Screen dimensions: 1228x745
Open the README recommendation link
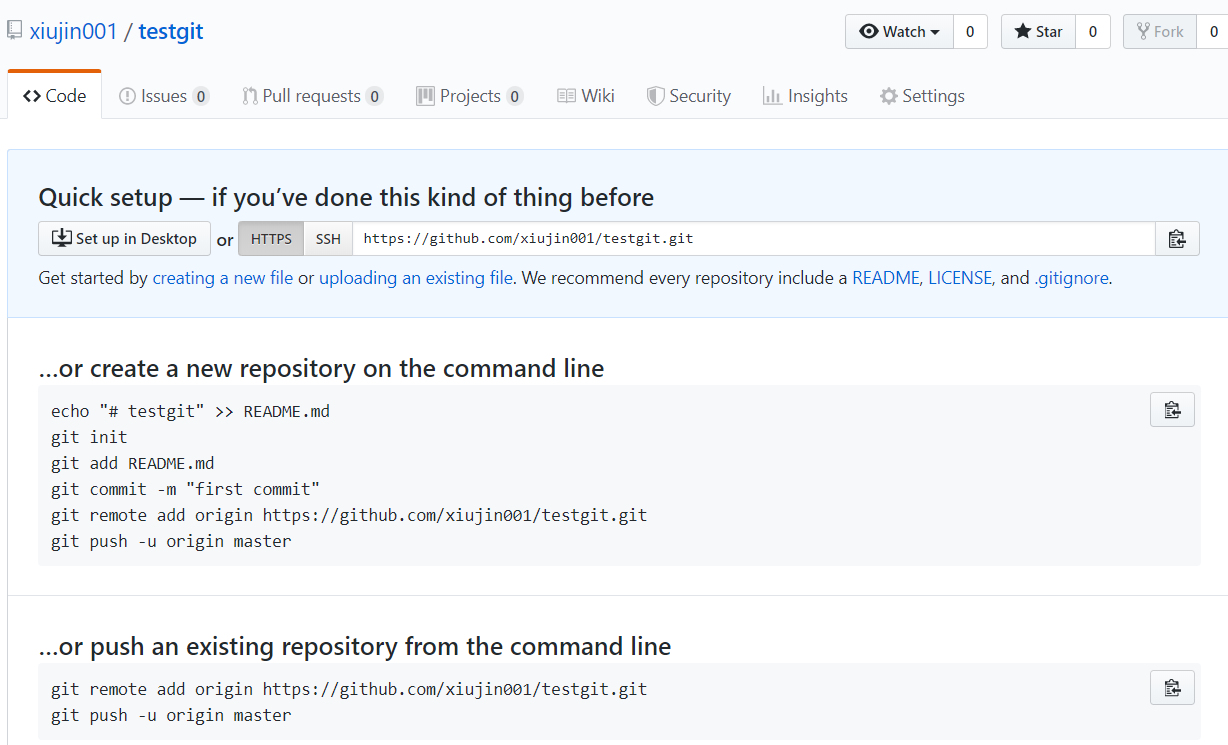885,278
